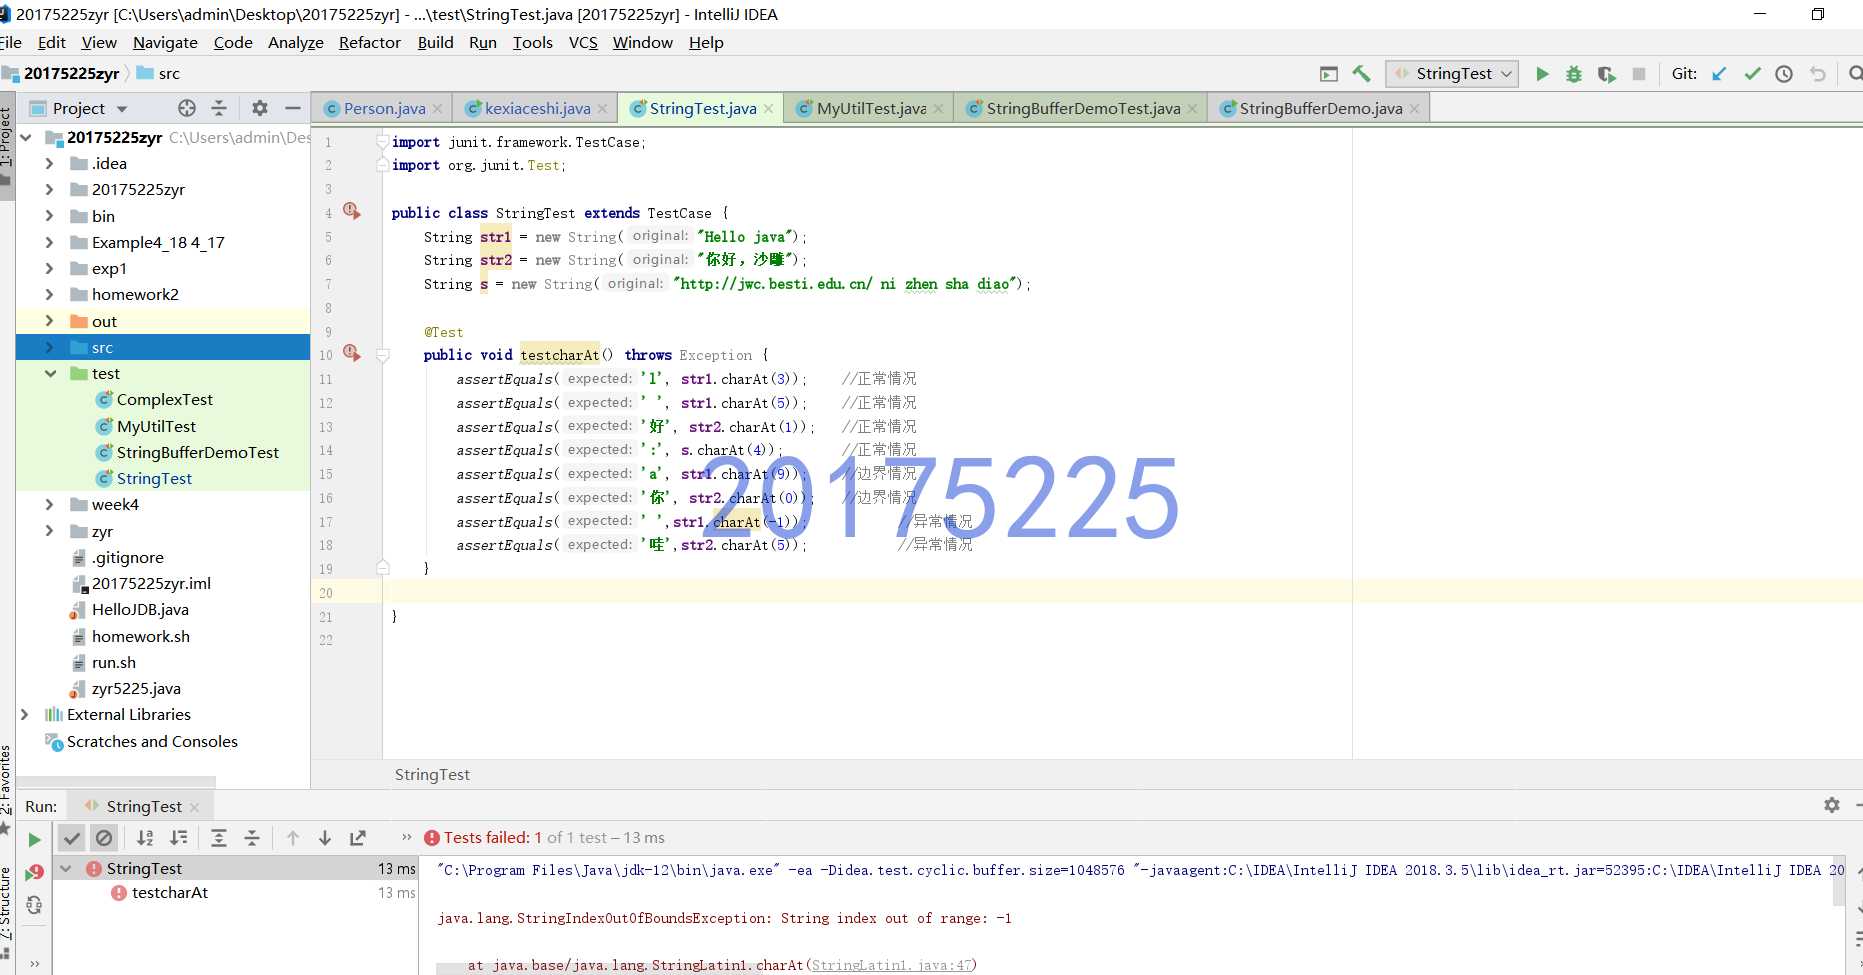
Task: Open ComplexTest class in the project tree
Action: [164, 399]
